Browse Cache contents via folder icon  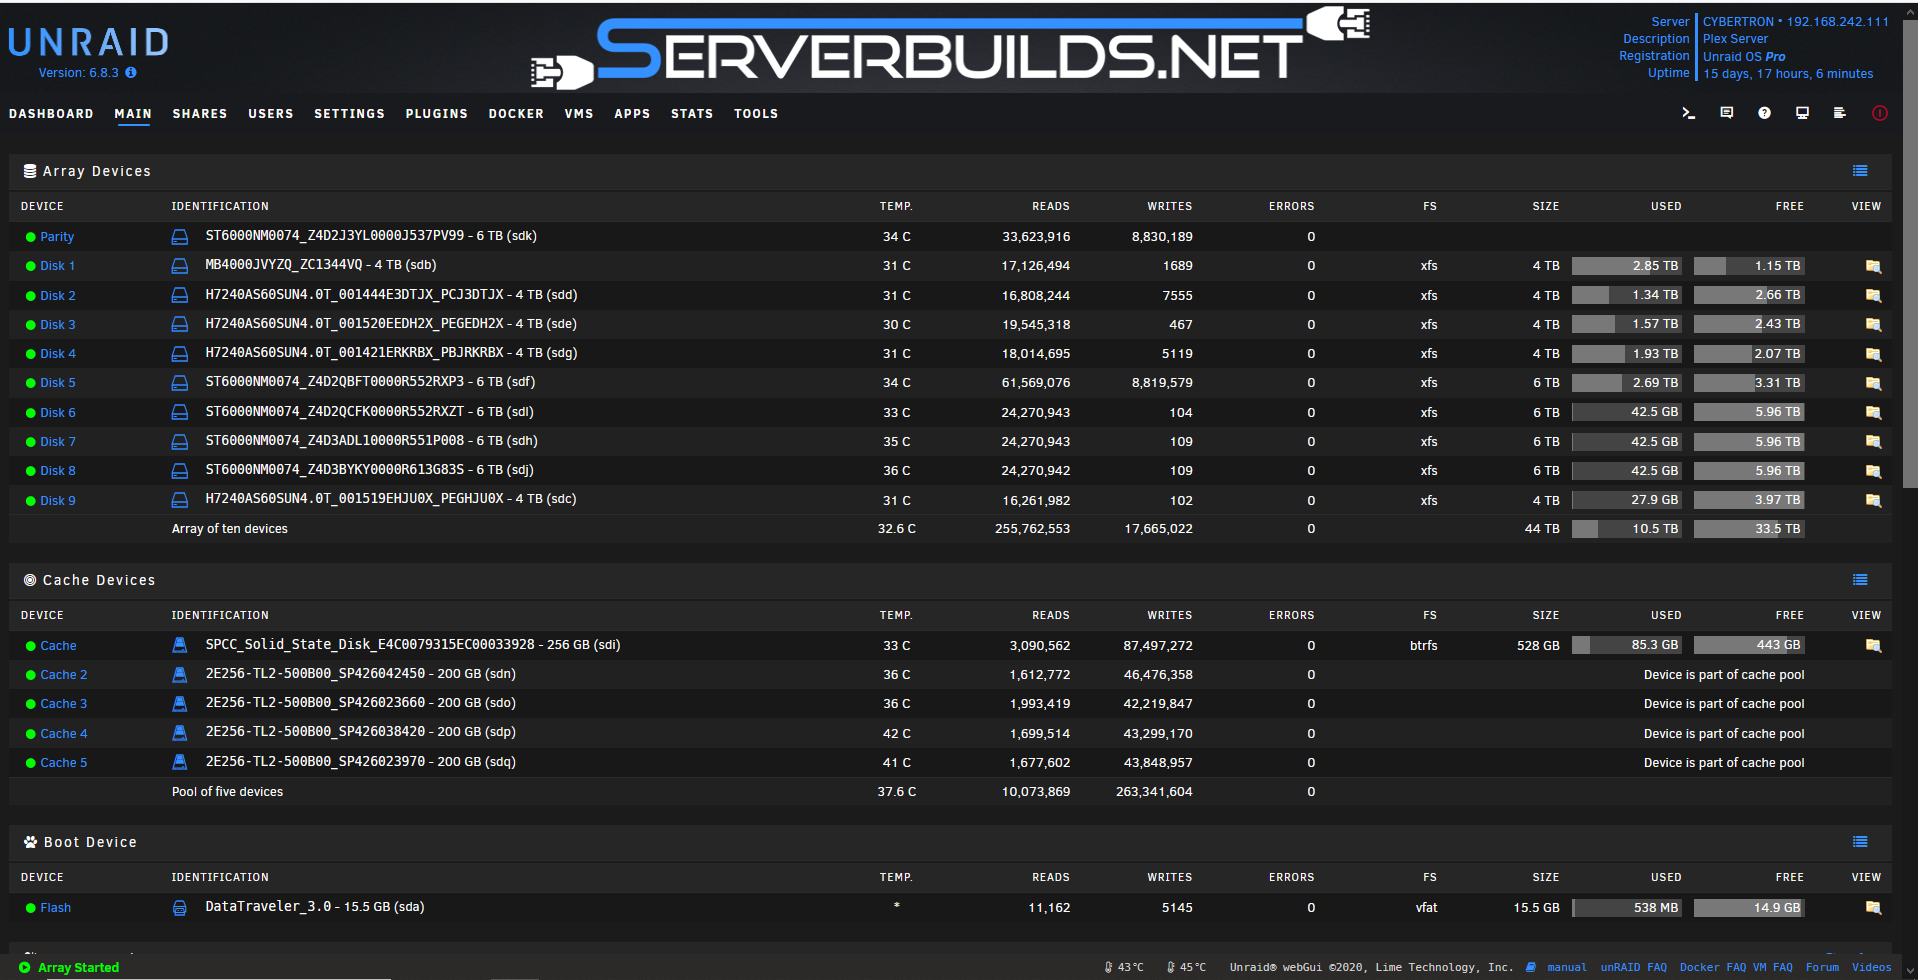pos(1873,645)
